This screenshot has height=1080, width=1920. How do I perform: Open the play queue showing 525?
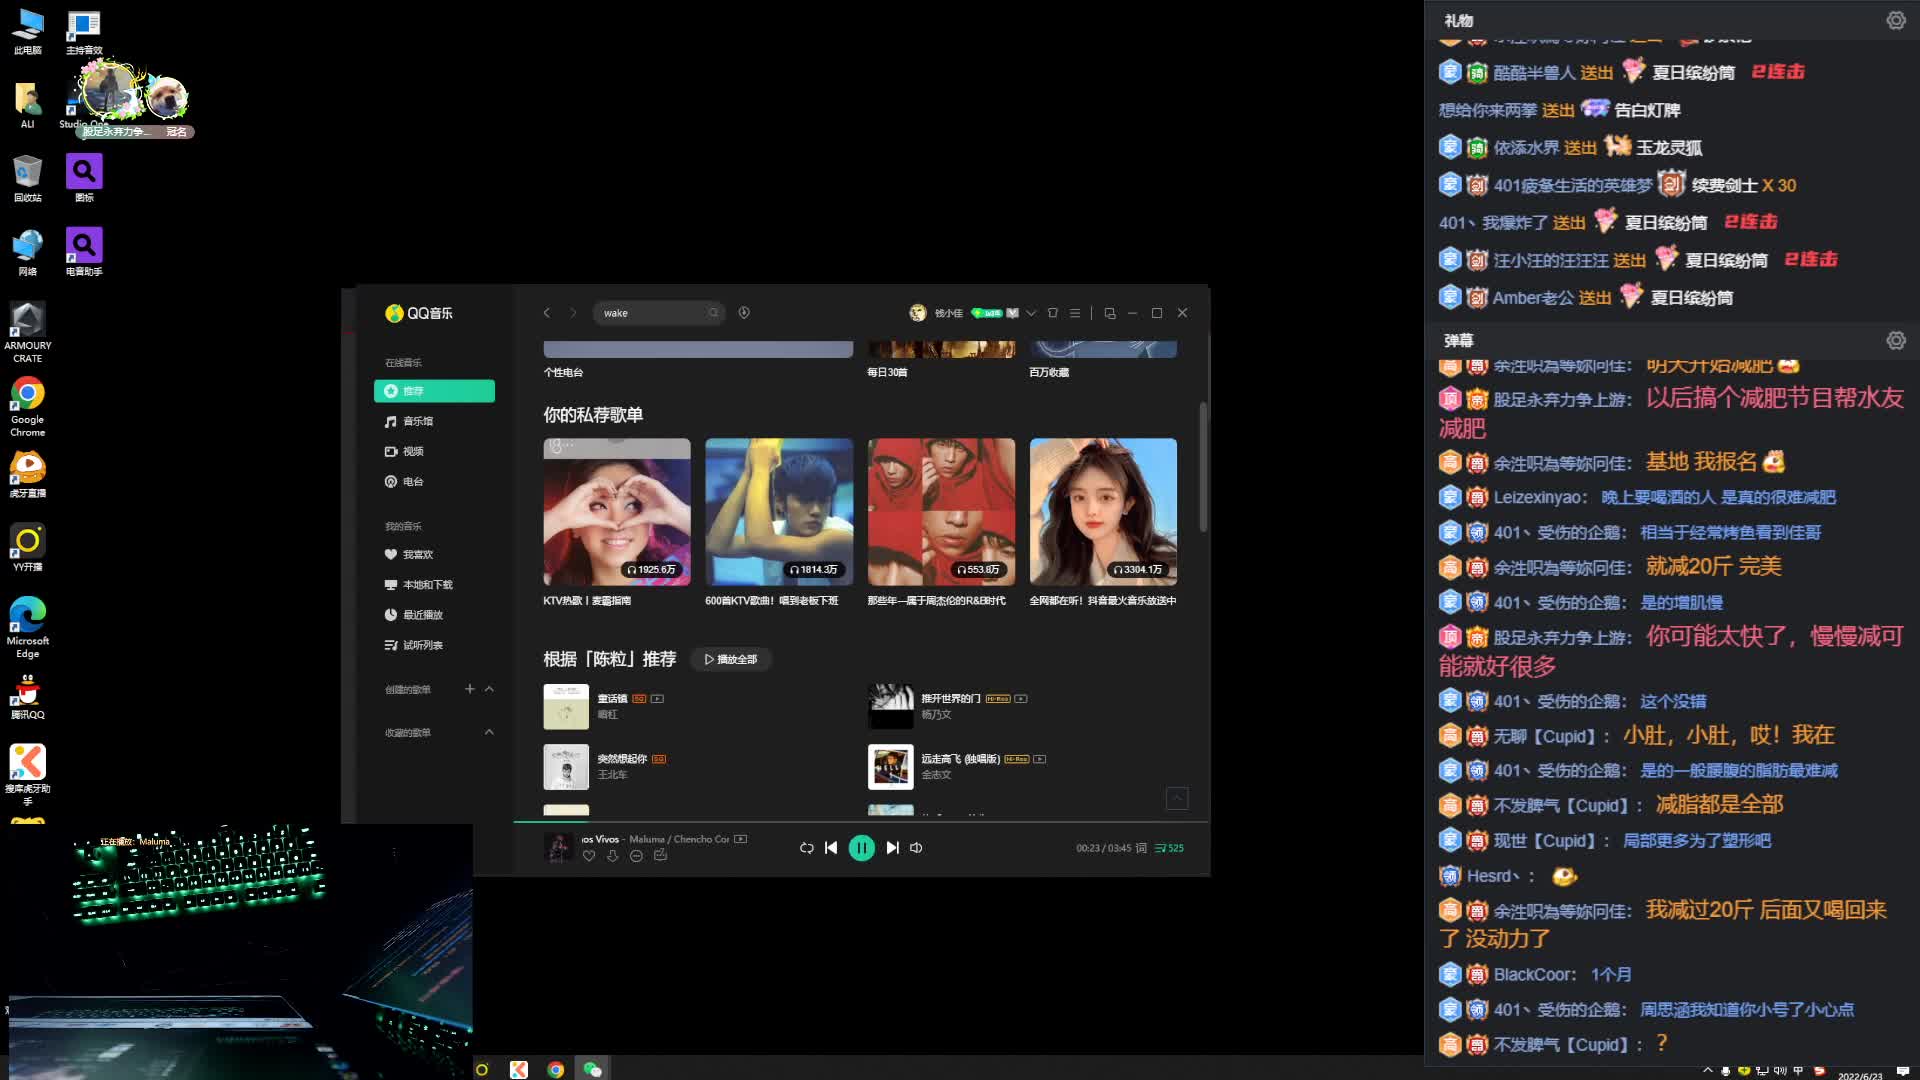click(1169, 848)
